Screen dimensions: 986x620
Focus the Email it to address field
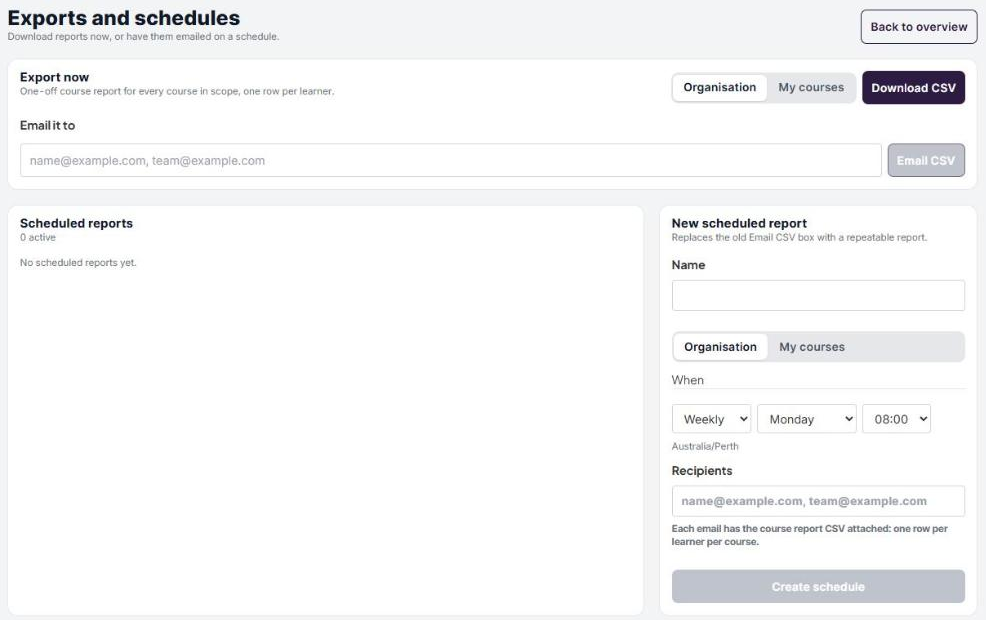point(450,160)
